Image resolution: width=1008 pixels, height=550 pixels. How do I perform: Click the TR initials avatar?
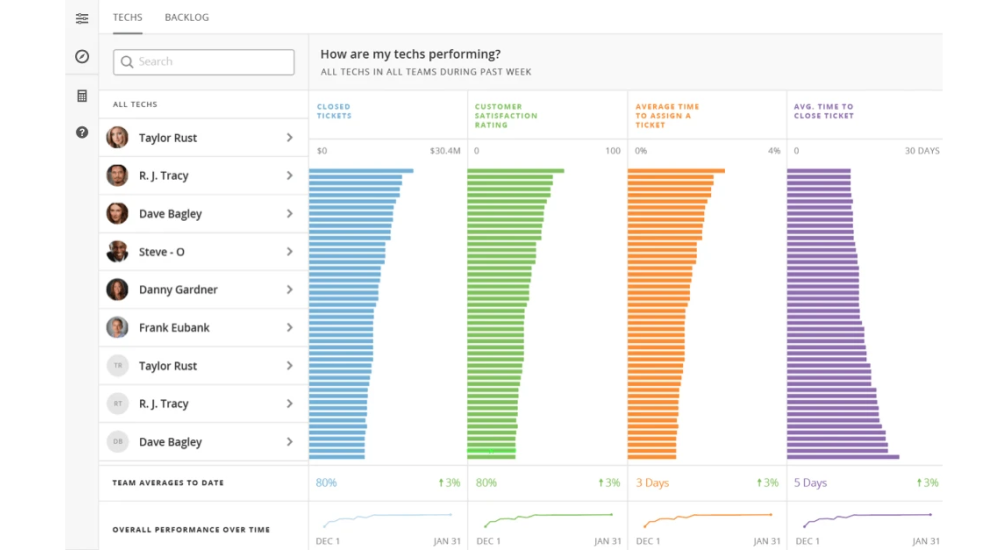(118, 366)
